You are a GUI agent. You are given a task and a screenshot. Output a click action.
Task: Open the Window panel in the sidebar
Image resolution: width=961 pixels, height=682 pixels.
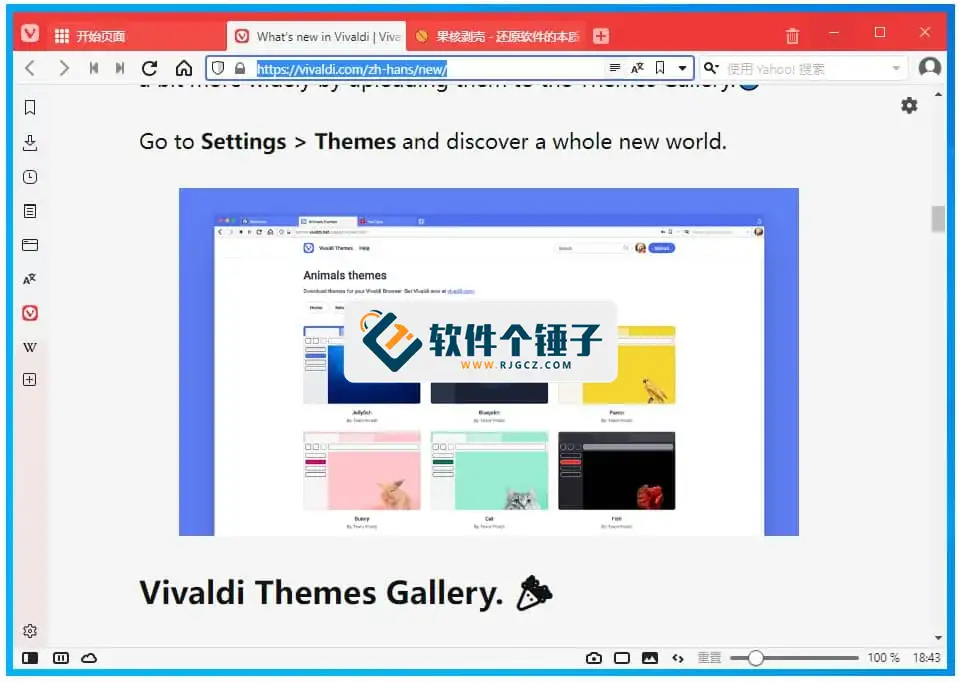pyautogui.click(x=29, y=245)
